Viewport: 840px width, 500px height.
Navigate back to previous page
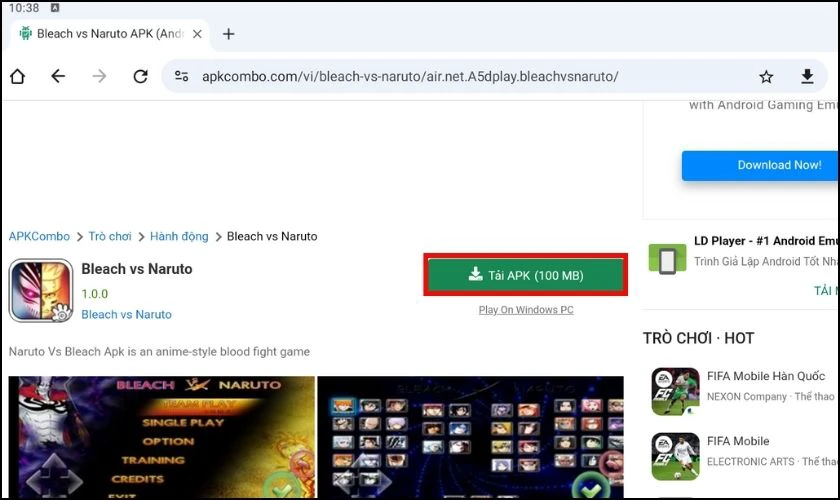click(x=58, y=77)
